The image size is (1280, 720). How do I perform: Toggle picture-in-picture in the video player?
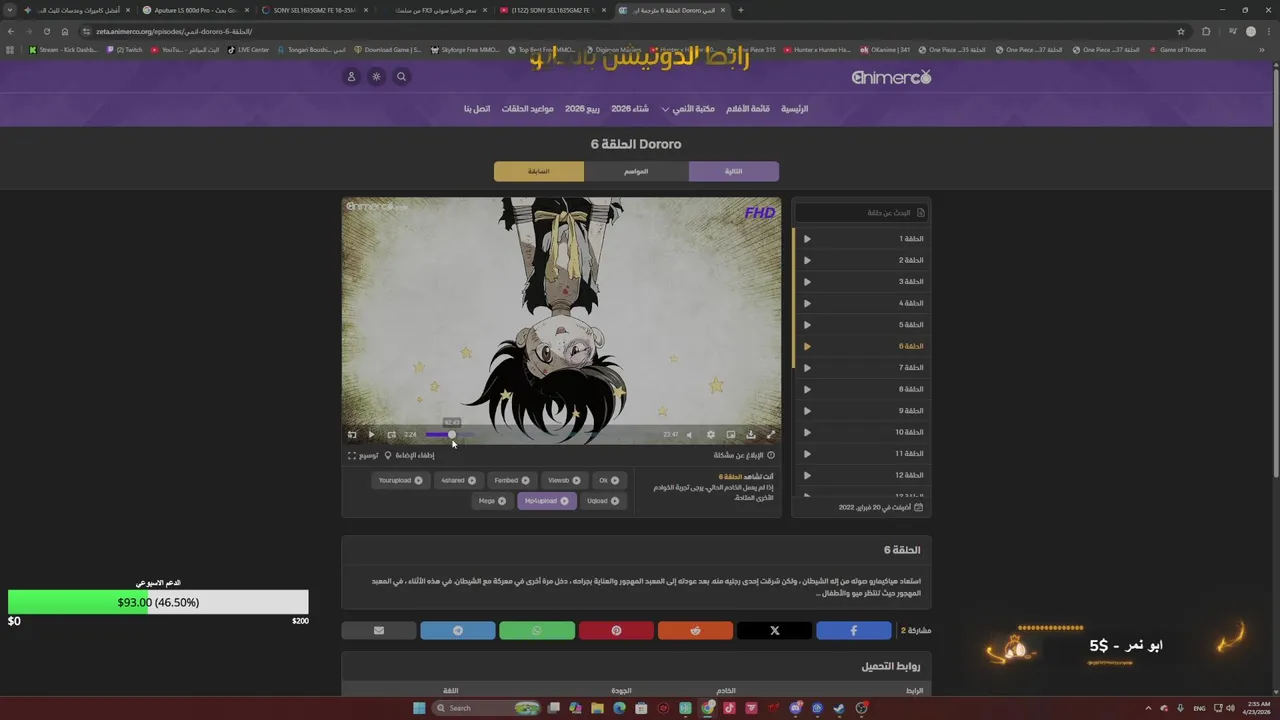click(x=731, y=435)
